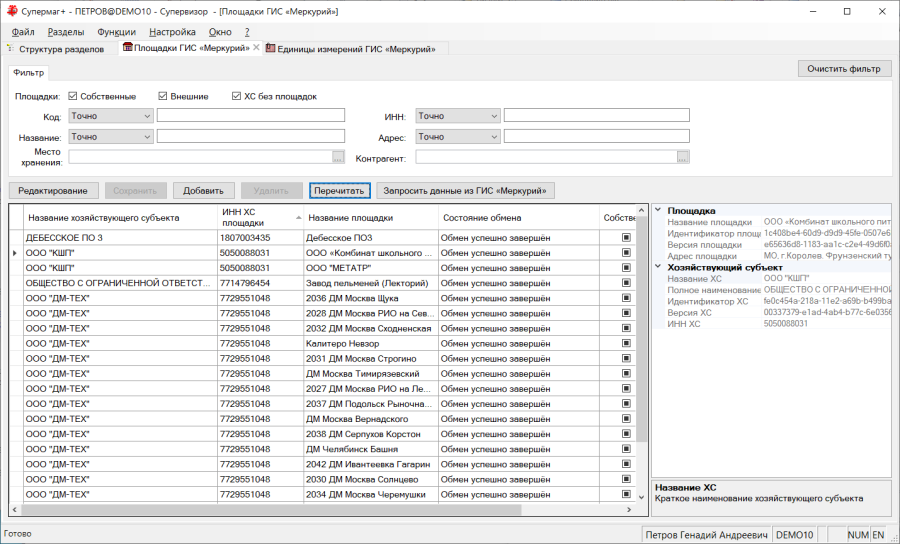Open the Функции menu
900x544 pixels.
(x=117, y=32)
